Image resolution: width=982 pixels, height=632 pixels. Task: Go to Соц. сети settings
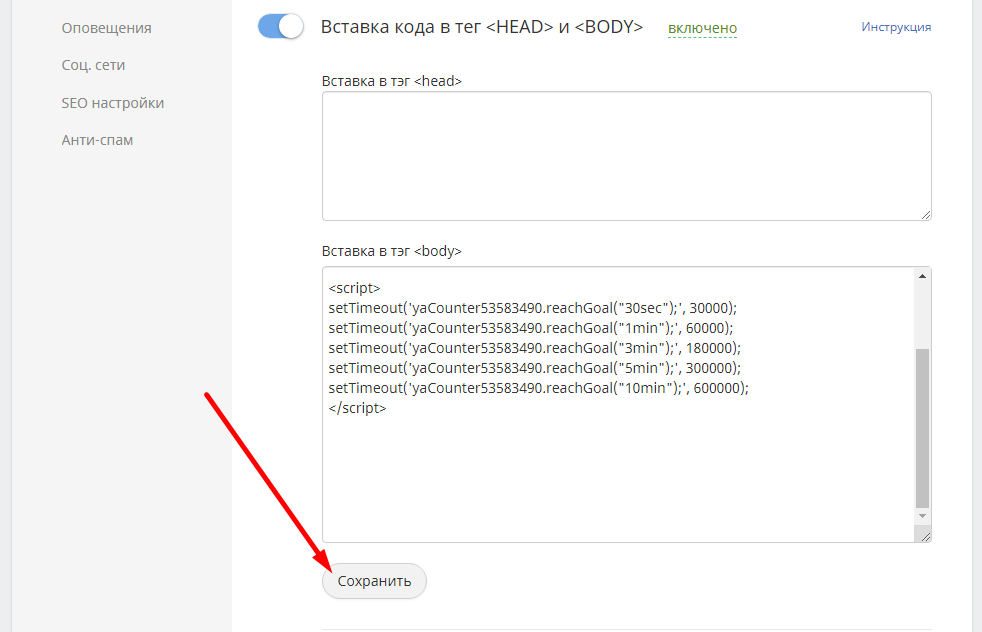[x=93, y=65]
